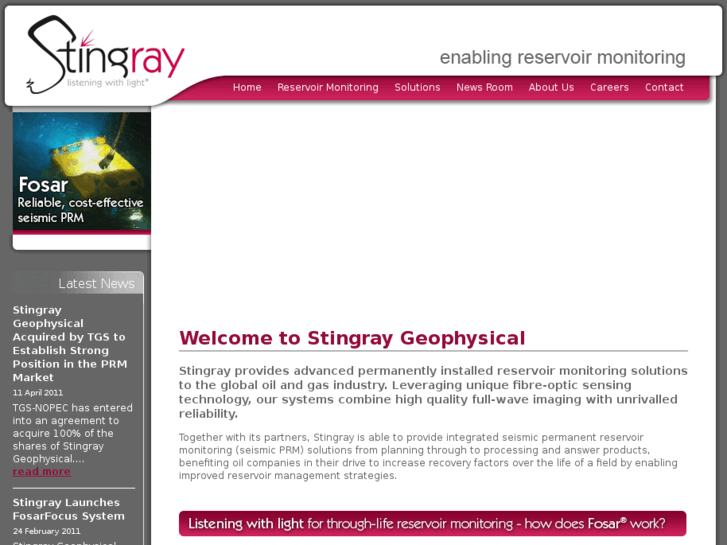Click the Stingray logo
The height and width of the screenshot is (545, 727).
click(x=105, y=55)
